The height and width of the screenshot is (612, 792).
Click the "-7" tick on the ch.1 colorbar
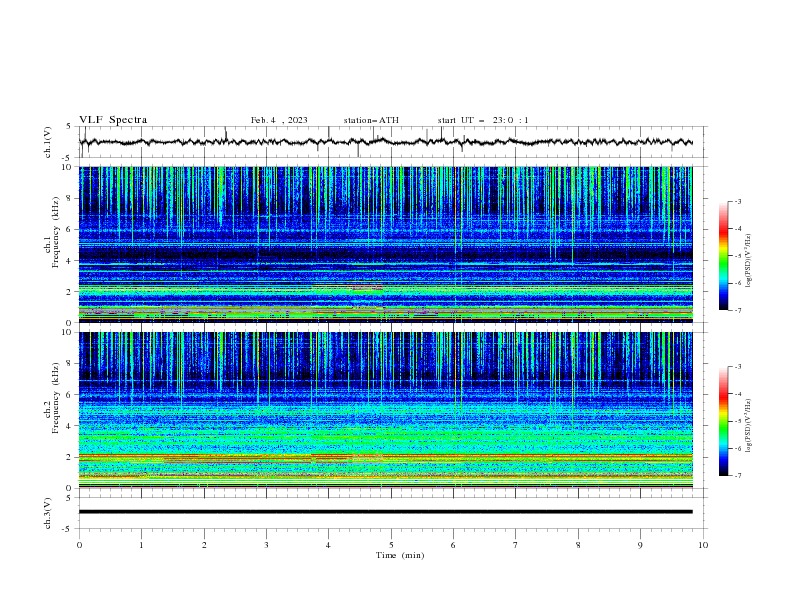click(x=737, y=310)
